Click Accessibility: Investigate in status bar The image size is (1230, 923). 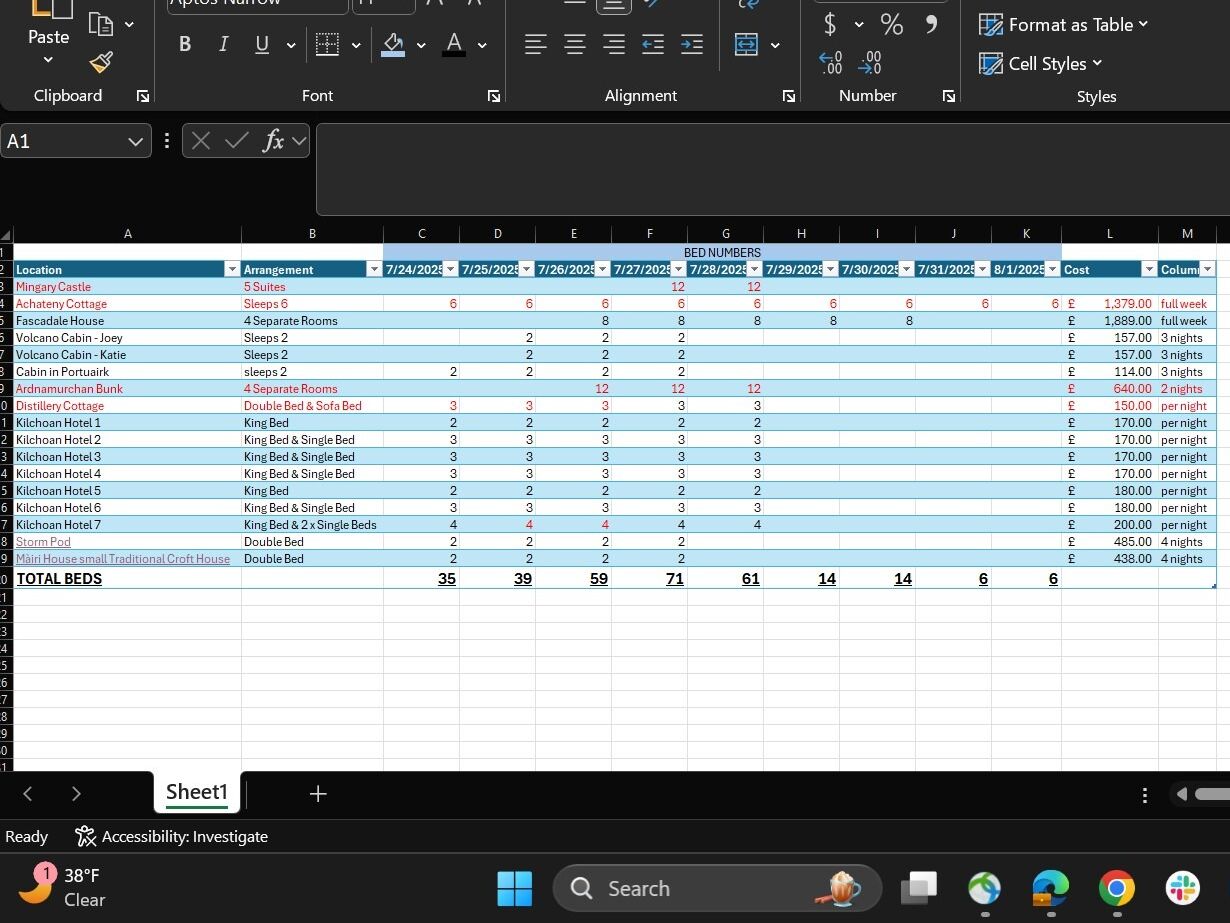pyautogui.click(x=172, y=837)
